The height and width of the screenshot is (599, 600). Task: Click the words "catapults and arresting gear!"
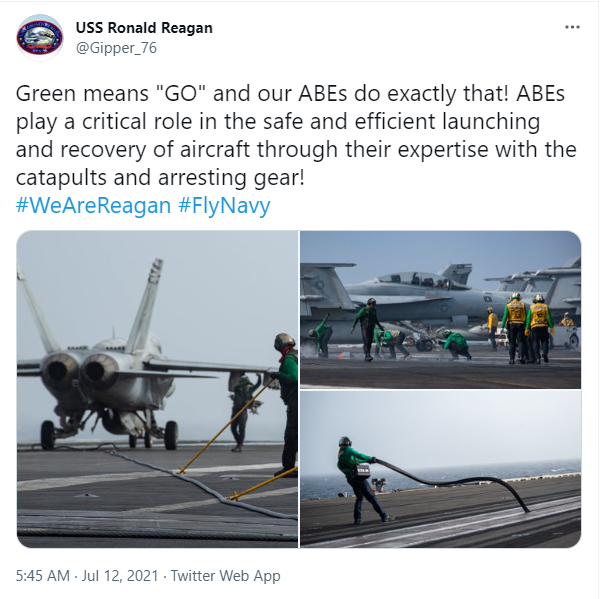click(160, 178)
